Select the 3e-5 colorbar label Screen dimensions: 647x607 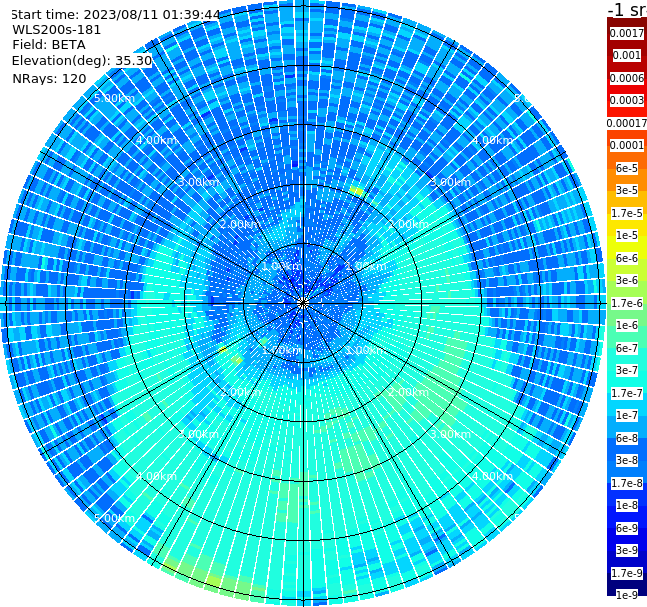[627, 190]
